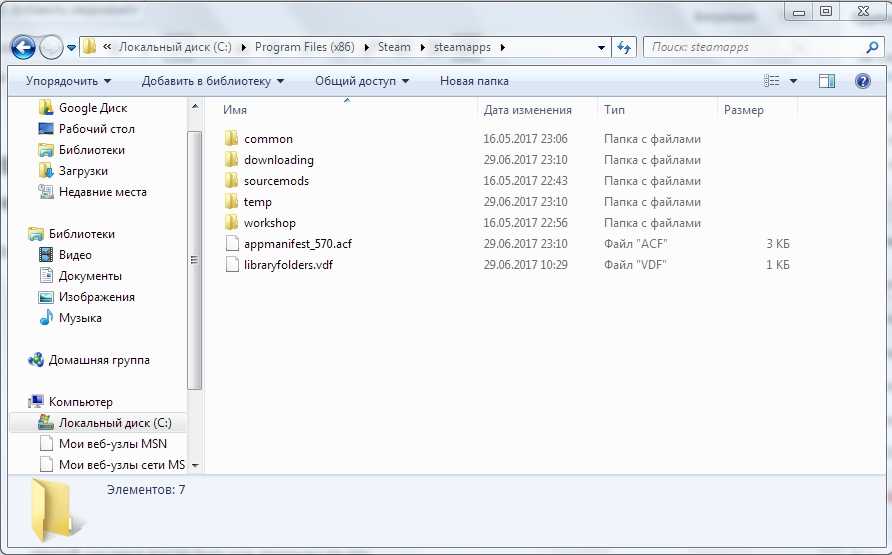
Task: Expand arrow after Steam in breadcrumb
Action: tap(423, 48)
